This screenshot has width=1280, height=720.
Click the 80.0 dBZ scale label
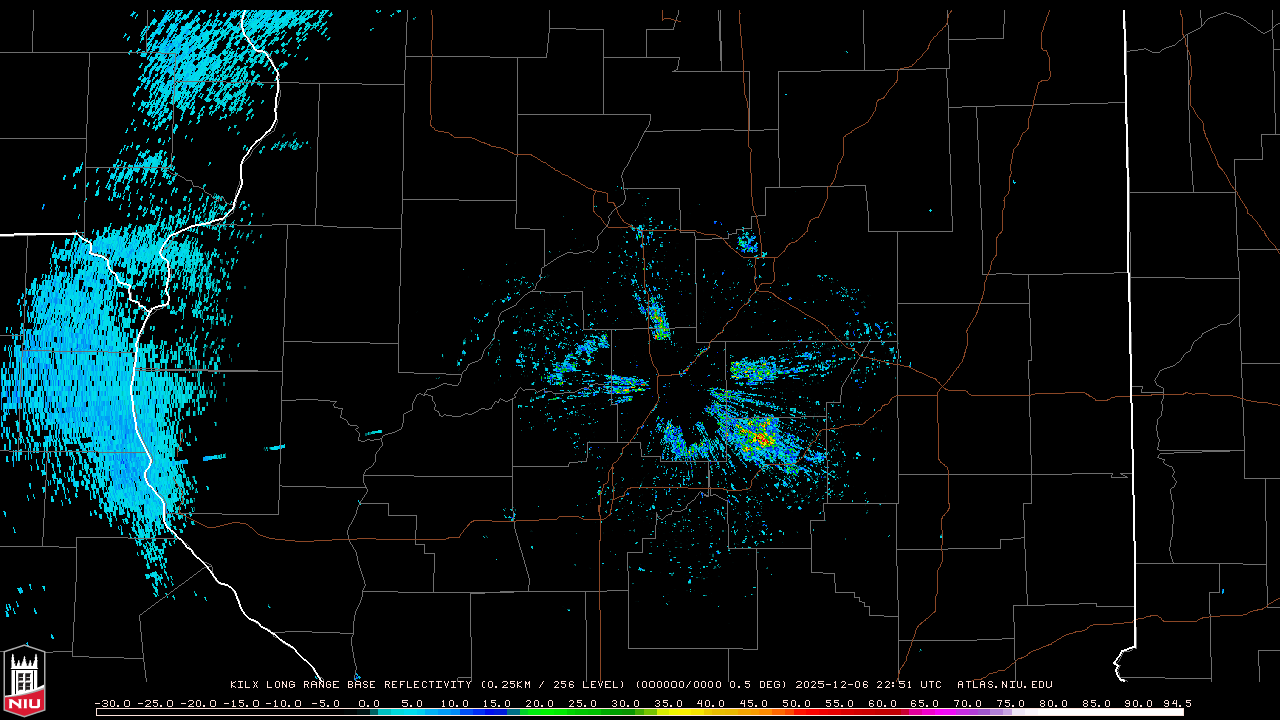(1054, 703)
